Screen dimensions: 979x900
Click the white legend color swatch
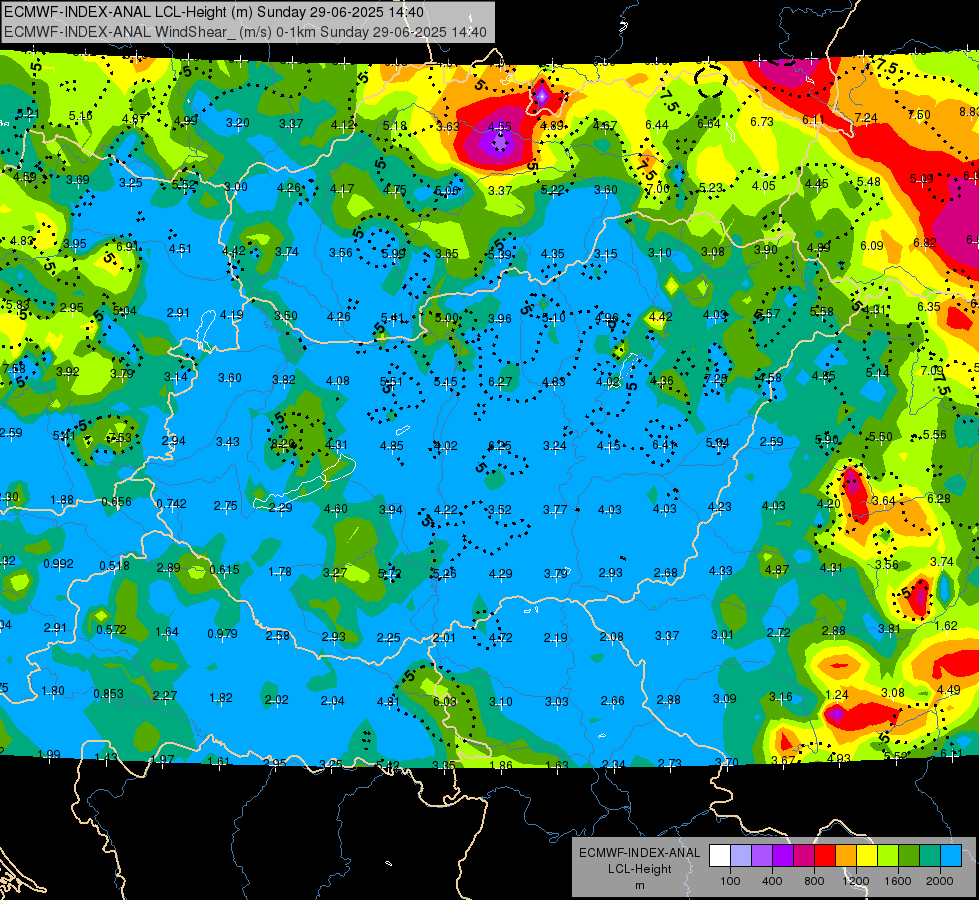(720, 856)
